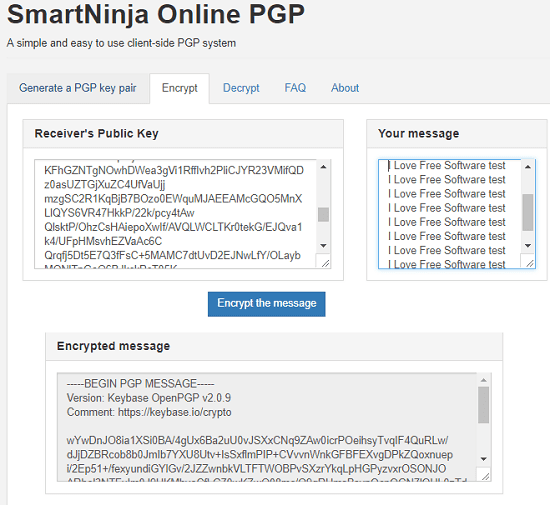This screenshot has width=550, height=505.
Task: Click the ciphertext line starting with i/2Ep51+/fexyundi
Action: (256, 469)
